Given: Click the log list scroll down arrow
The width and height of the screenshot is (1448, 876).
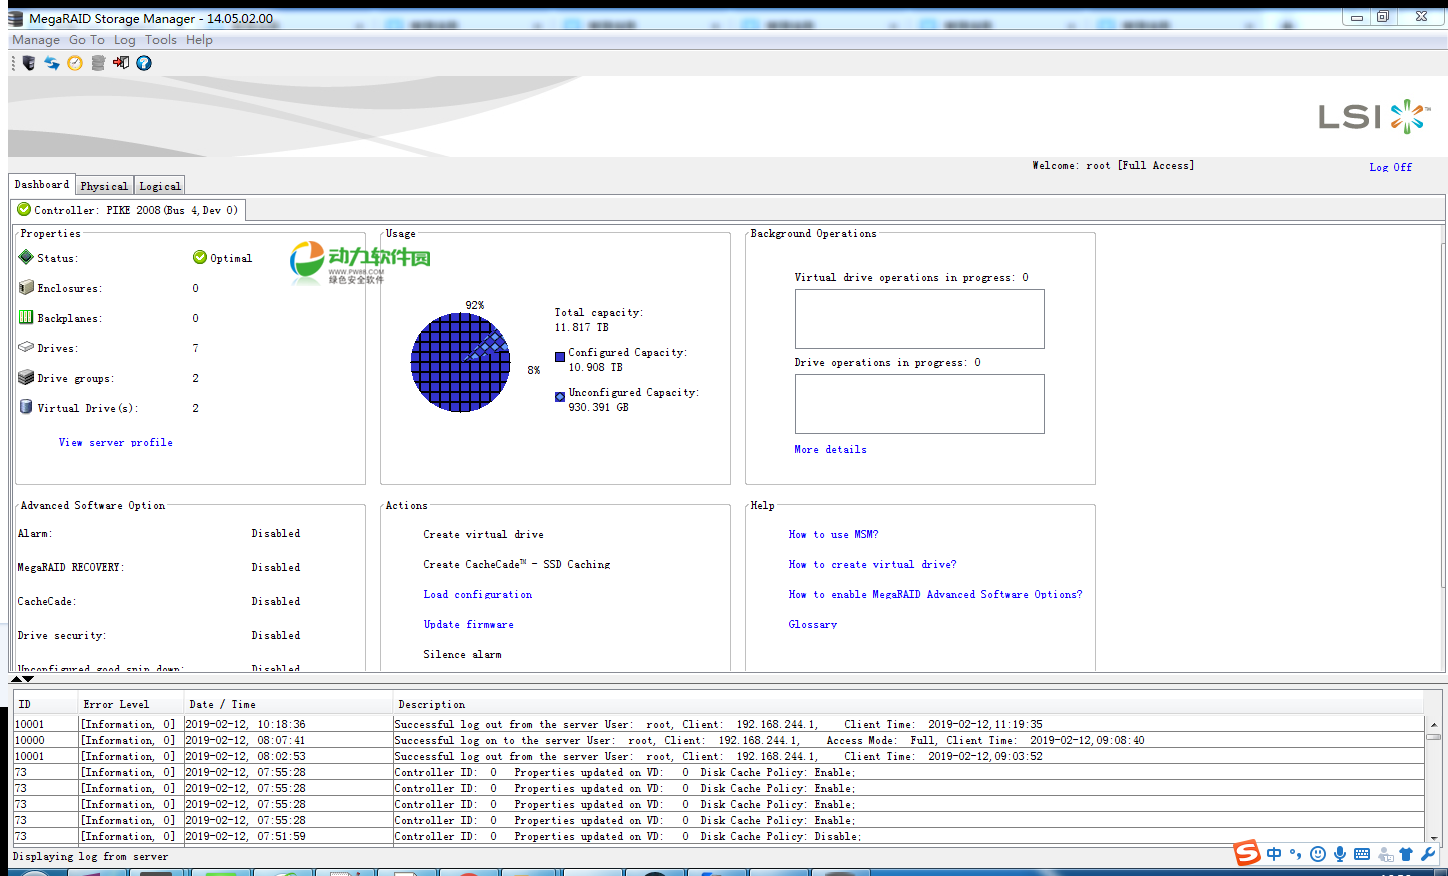Looking at the screenshot, I should click(x=1434, y=837).
